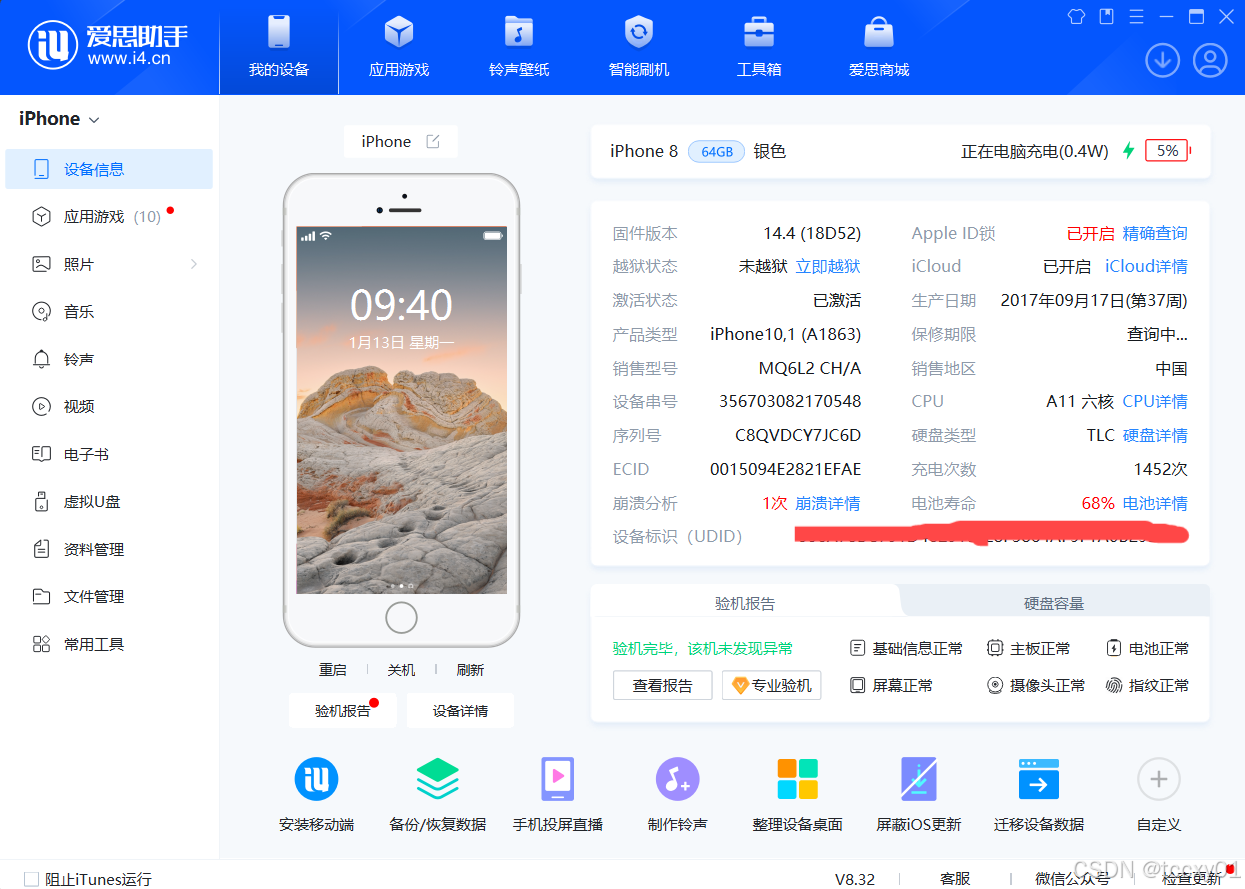1245x889 pixels.
Task: Open the 工具箱 tab
Action: click(759, 47)
